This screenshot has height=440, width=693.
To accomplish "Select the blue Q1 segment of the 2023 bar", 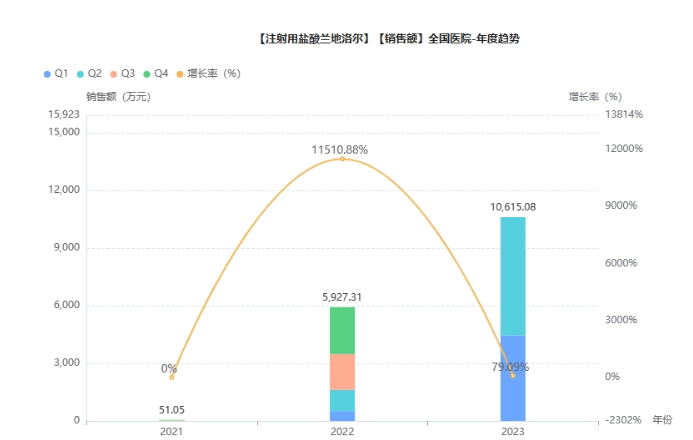I will 513,378.
